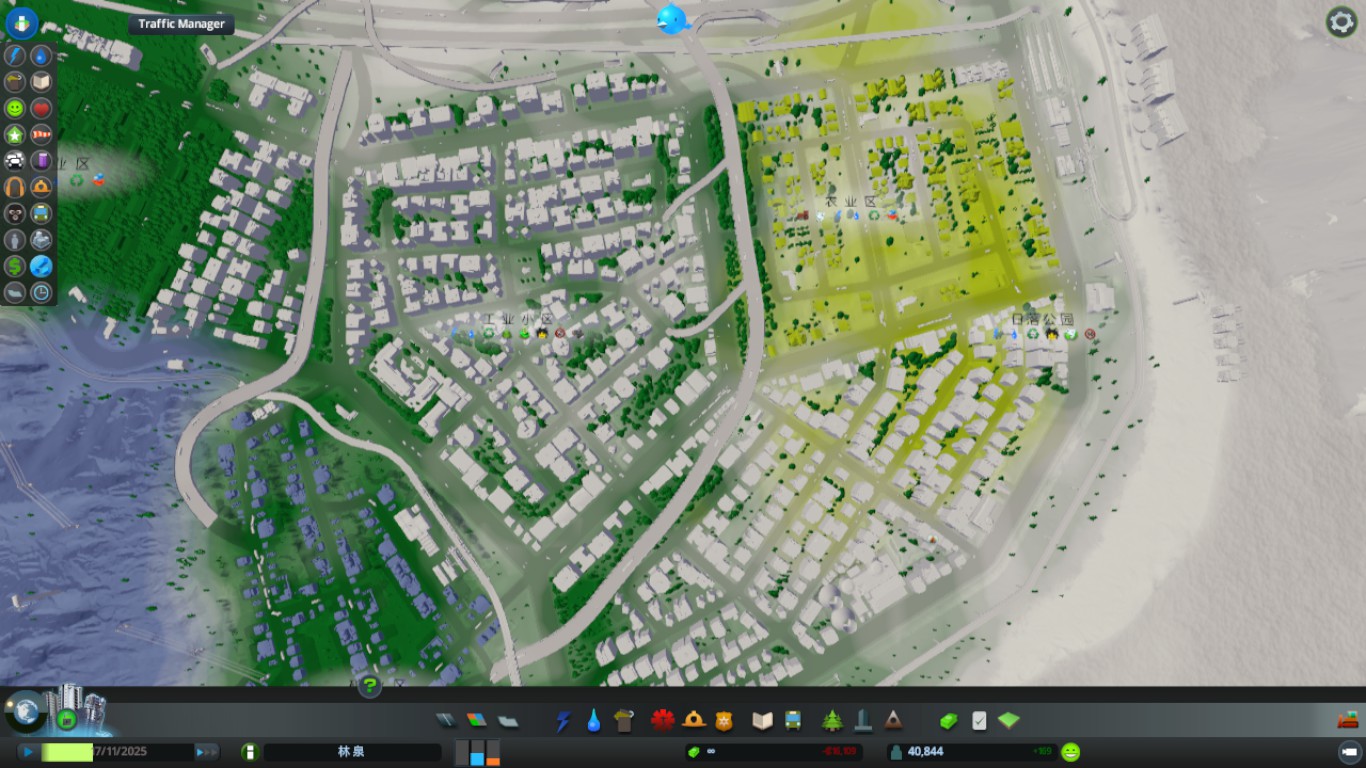Click the zoom globe button
Screen dimensions: 1366x768
pos(24,710)
